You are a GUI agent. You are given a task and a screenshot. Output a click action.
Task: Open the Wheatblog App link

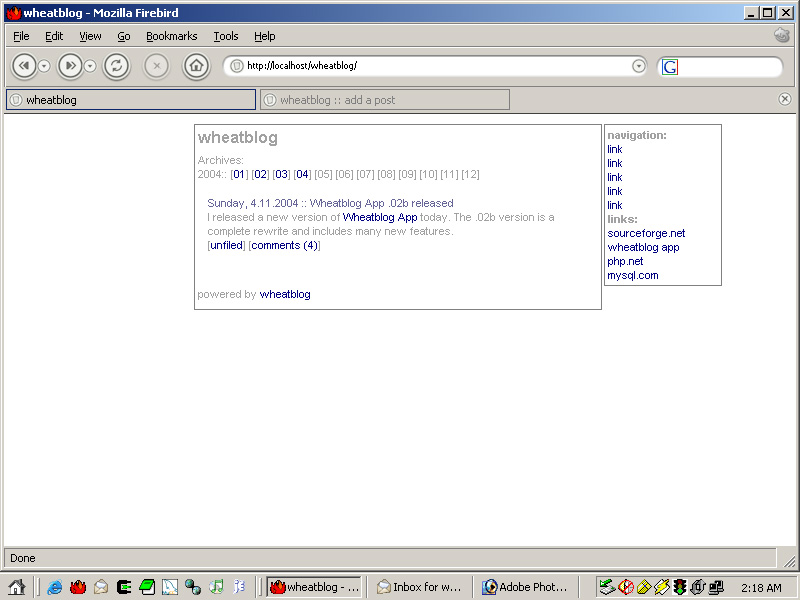pyautogui.click(x=380, y=217)
